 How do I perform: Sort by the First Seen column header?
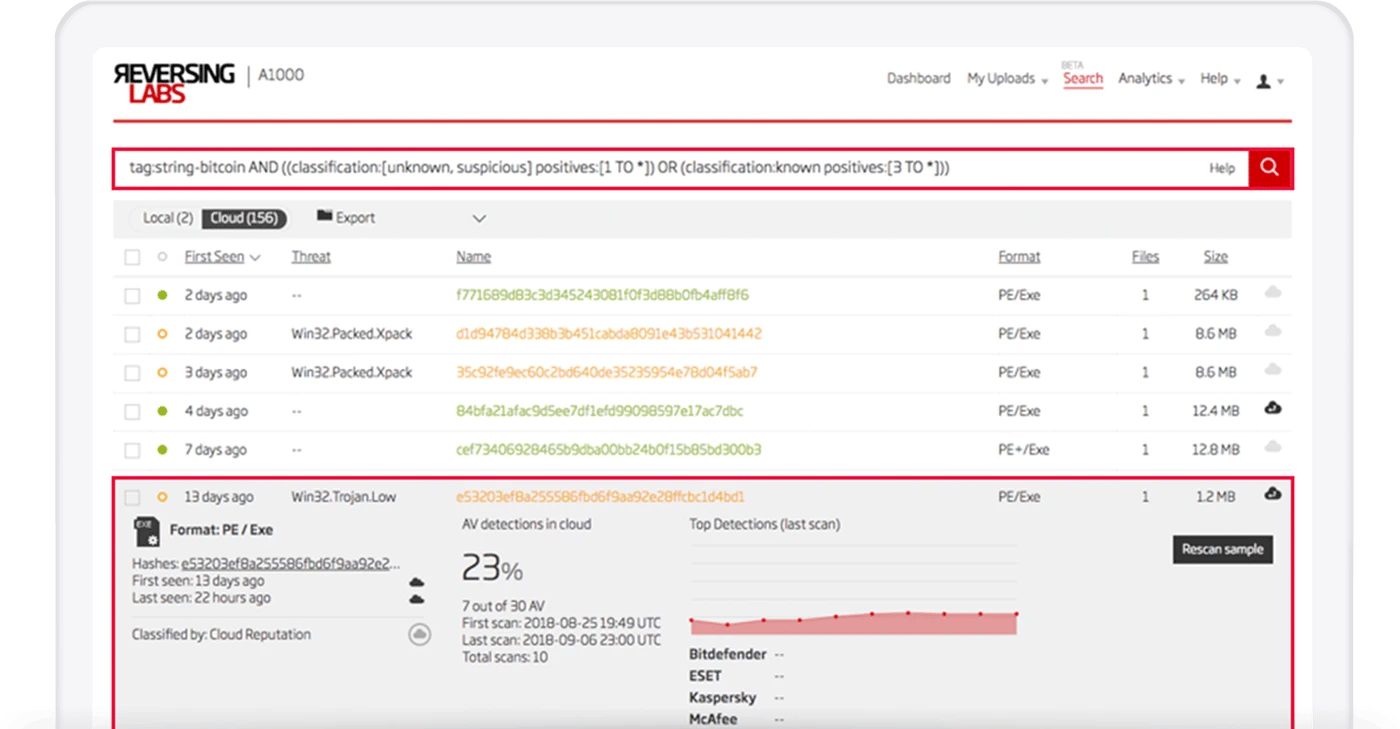click(x=214, y=257)
